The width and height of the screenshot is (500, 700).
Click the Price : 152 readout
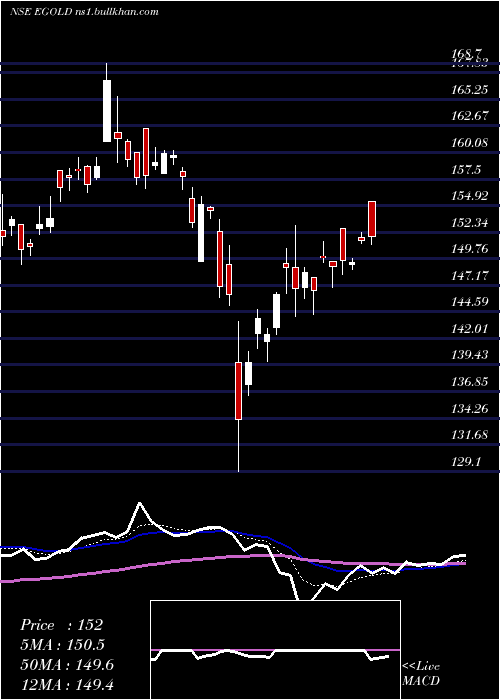[62, 625]
